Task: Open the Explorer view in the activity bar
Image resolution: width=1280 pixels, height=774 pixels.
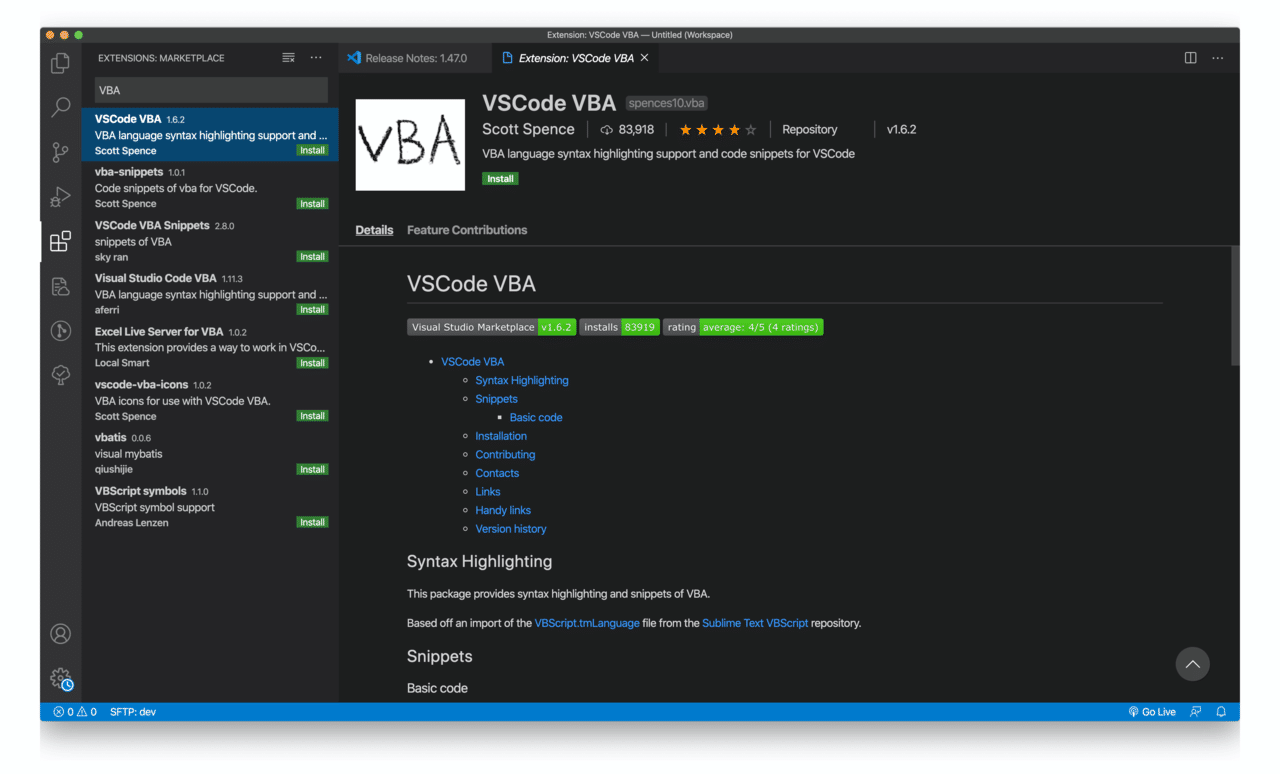Action: click(x=61, y=63)
